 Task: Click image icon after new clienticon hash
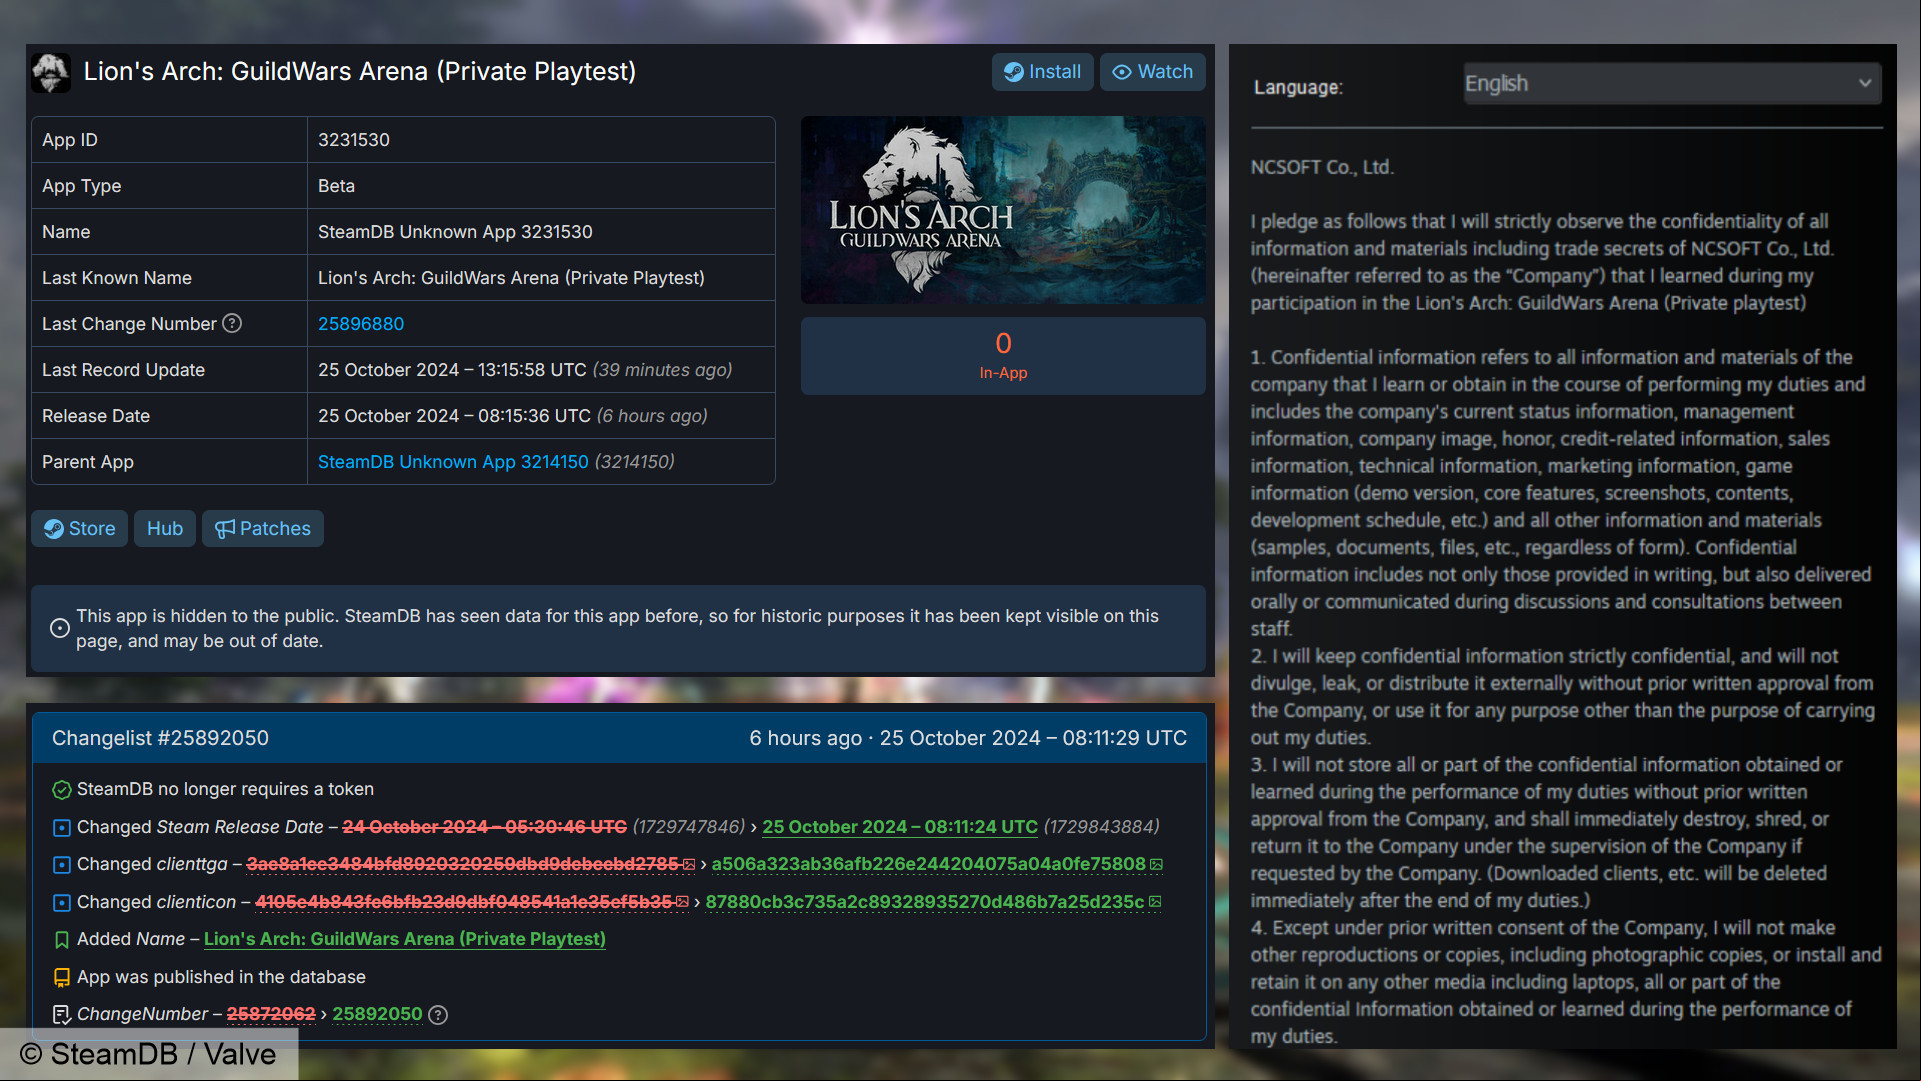point(1155,902)
